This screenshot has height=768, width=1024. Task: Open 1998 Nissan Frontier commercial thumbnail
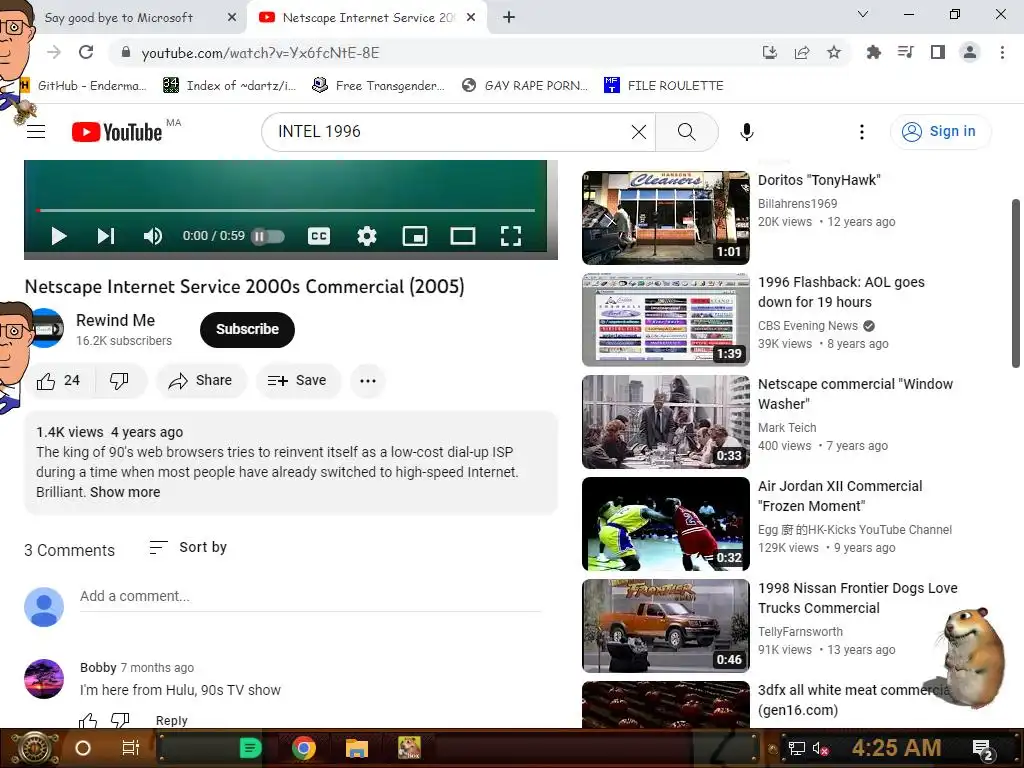coord(665,626)
